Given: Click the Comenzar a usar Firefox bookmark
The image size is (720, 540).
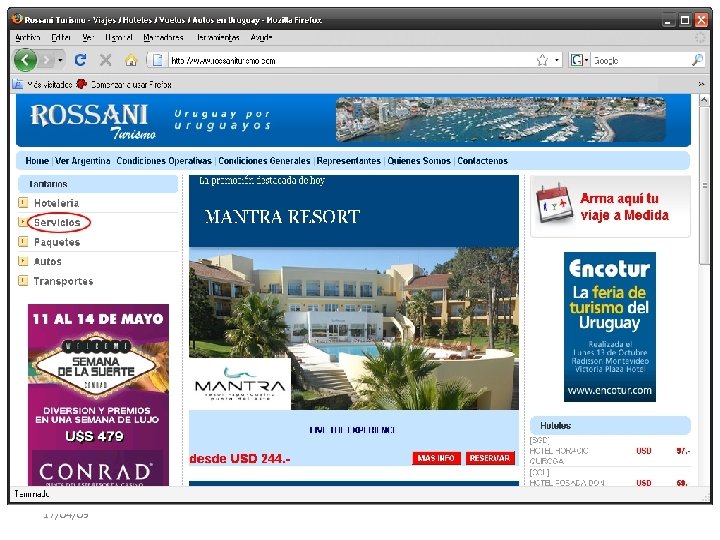Looking at the screenshot, I should (124, 84).
